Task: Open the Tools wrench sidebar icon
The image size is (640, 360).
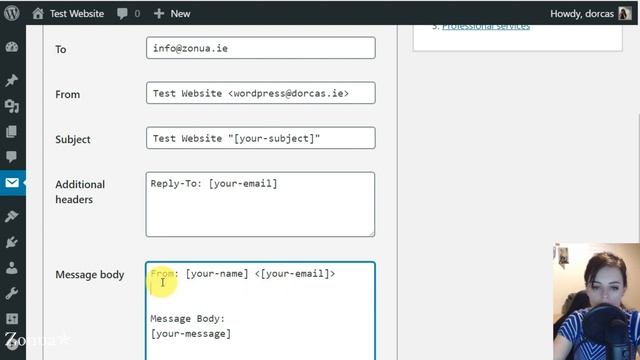Action: tap(12, 293)
